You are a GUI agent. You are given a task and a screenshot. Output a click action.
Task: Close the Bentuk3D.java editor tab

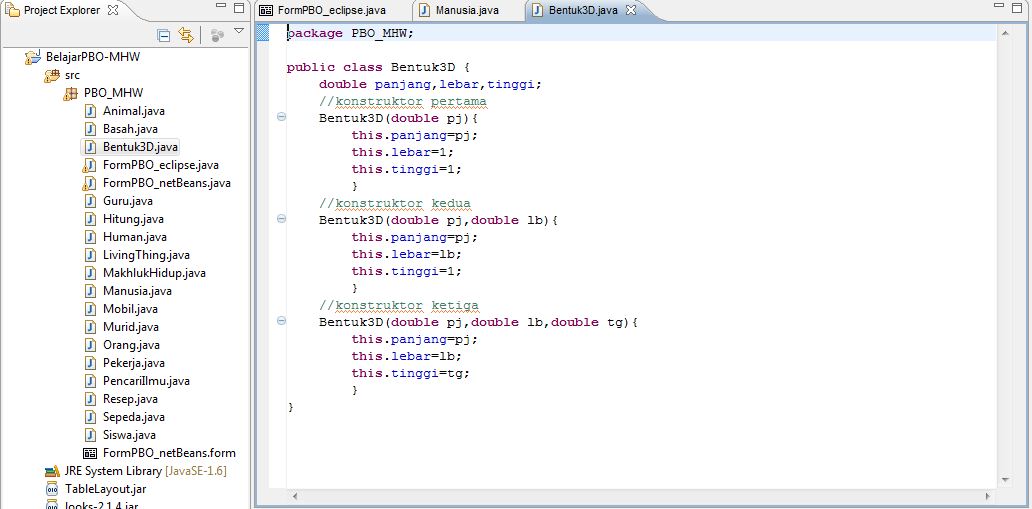pyautogui.click(x=631, y=11)
